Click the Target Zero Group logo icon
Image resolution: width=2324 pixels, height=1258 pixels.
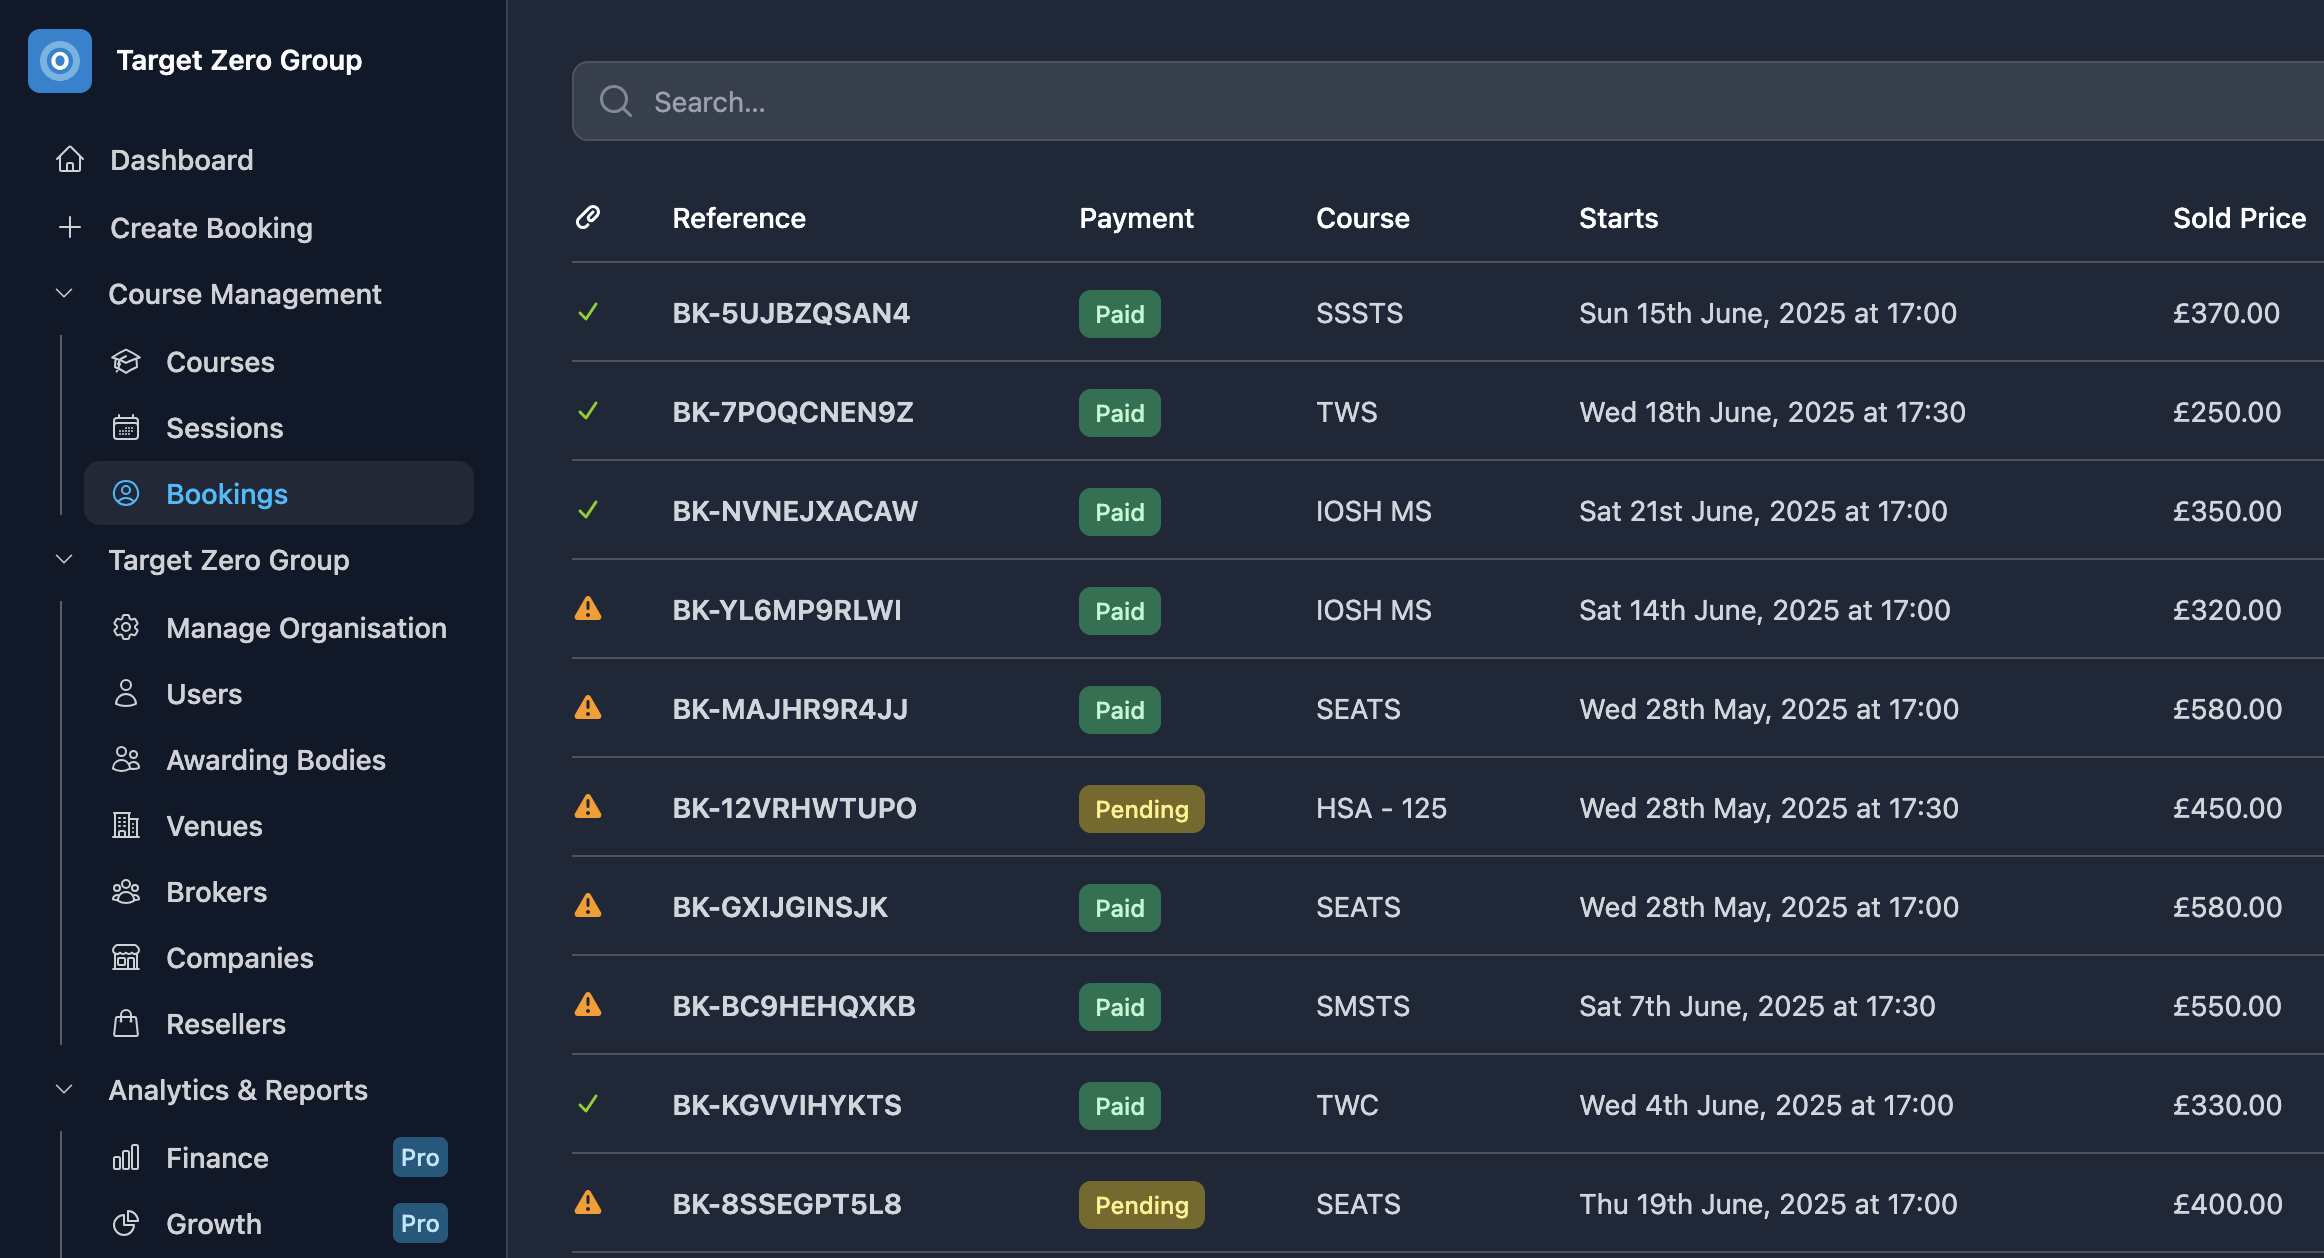[59, 60]
